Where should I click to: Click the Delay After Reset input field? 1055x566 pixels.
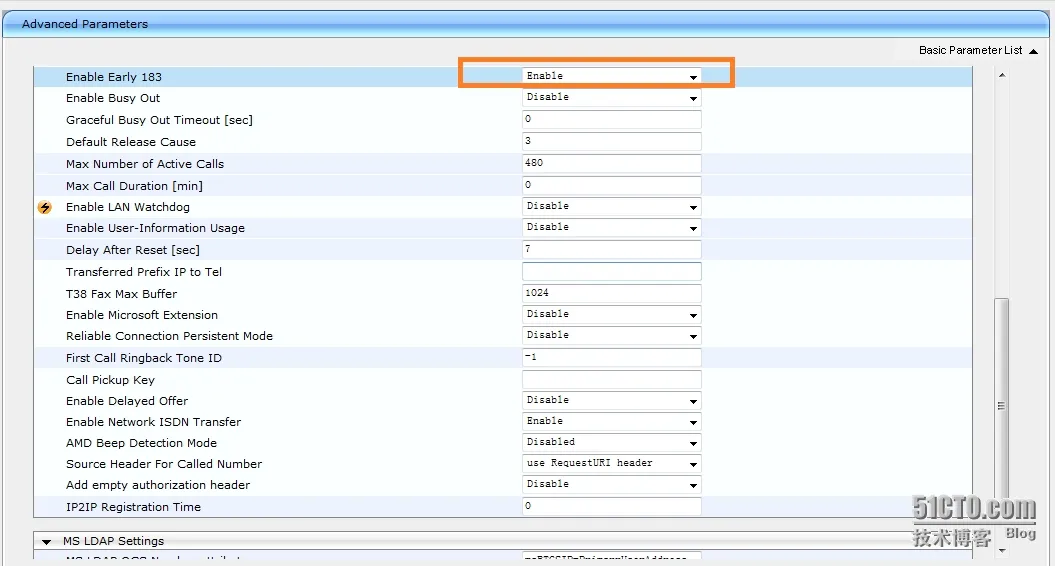[x=612, y=249]
